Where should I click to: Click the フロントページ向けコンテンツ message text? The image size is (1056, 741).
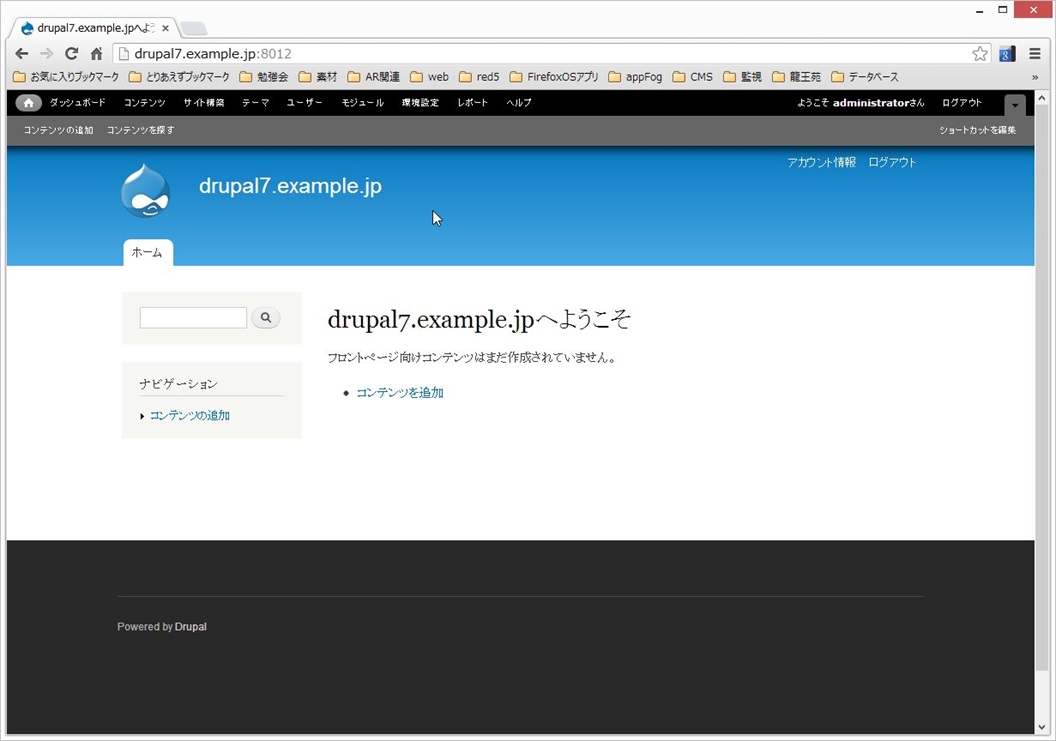[x=471, y=358]
